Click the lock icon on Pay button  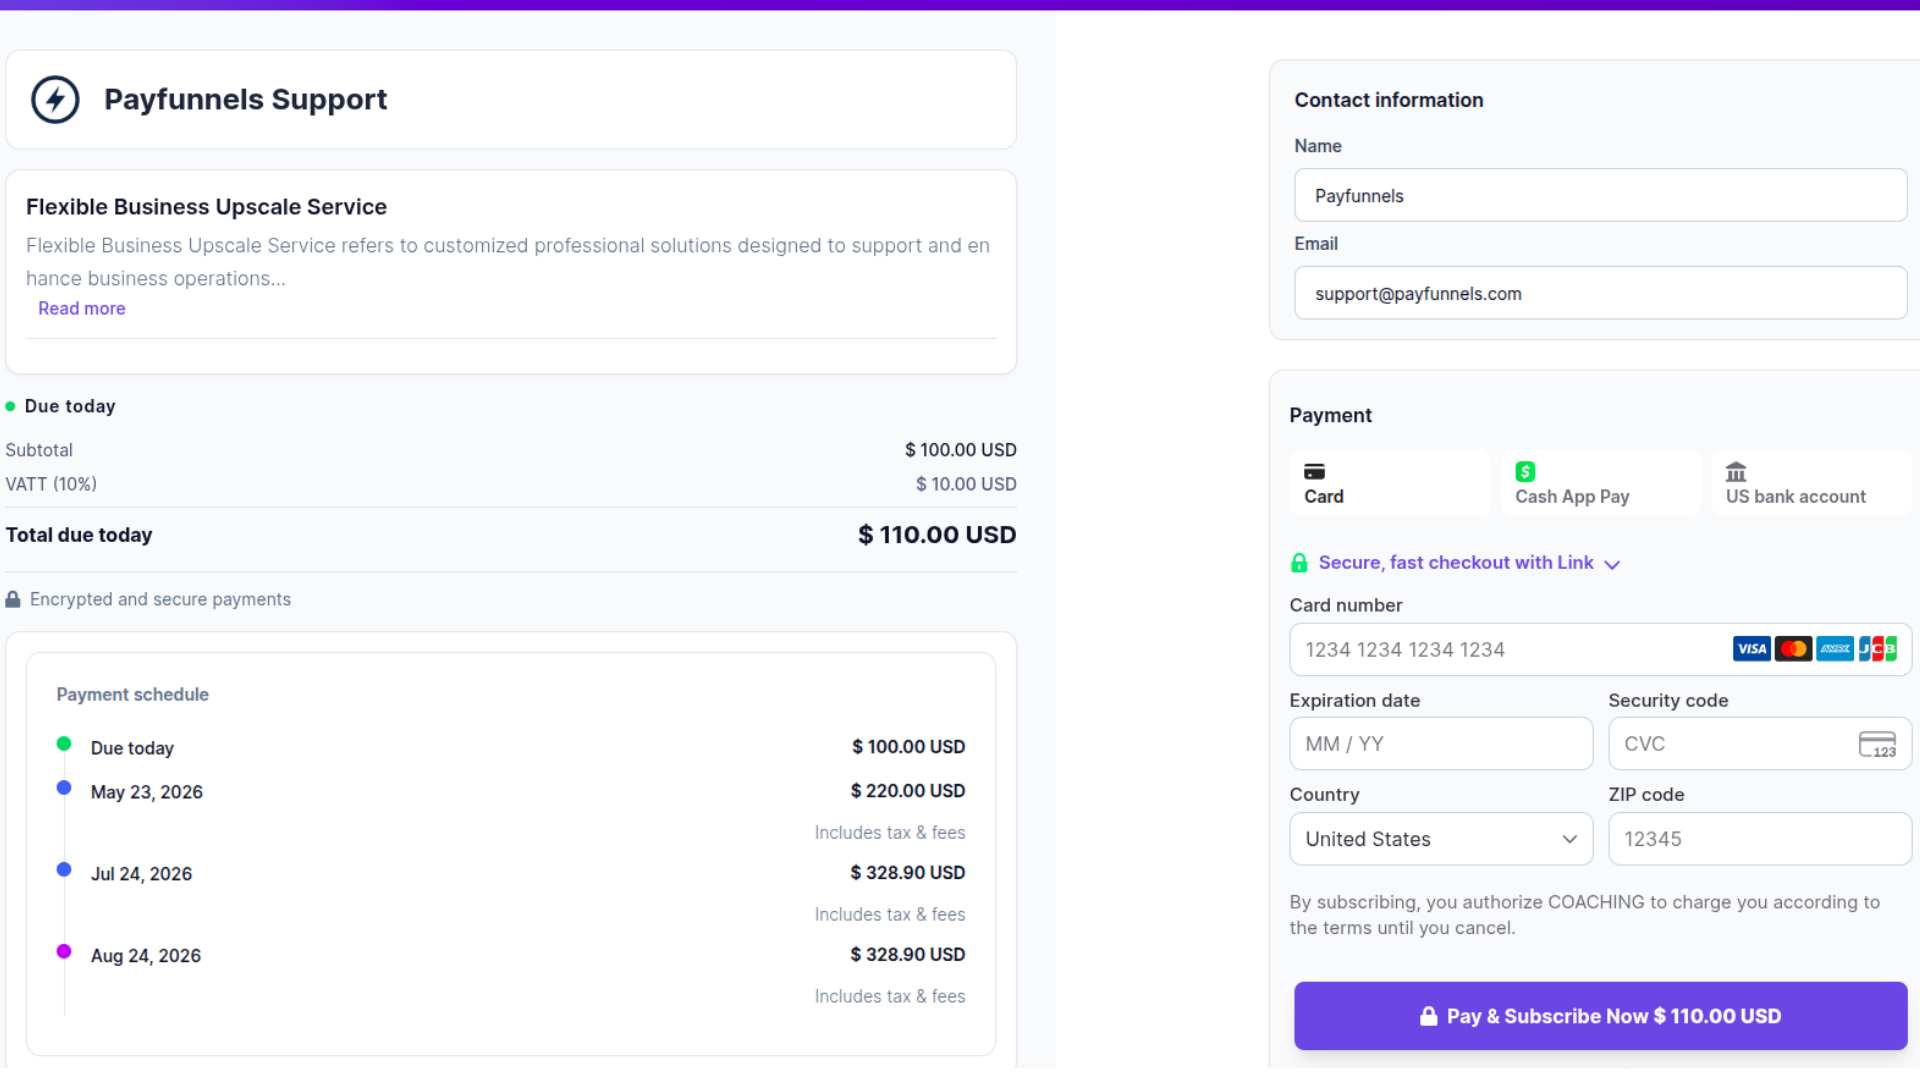coord(1428,1016)
